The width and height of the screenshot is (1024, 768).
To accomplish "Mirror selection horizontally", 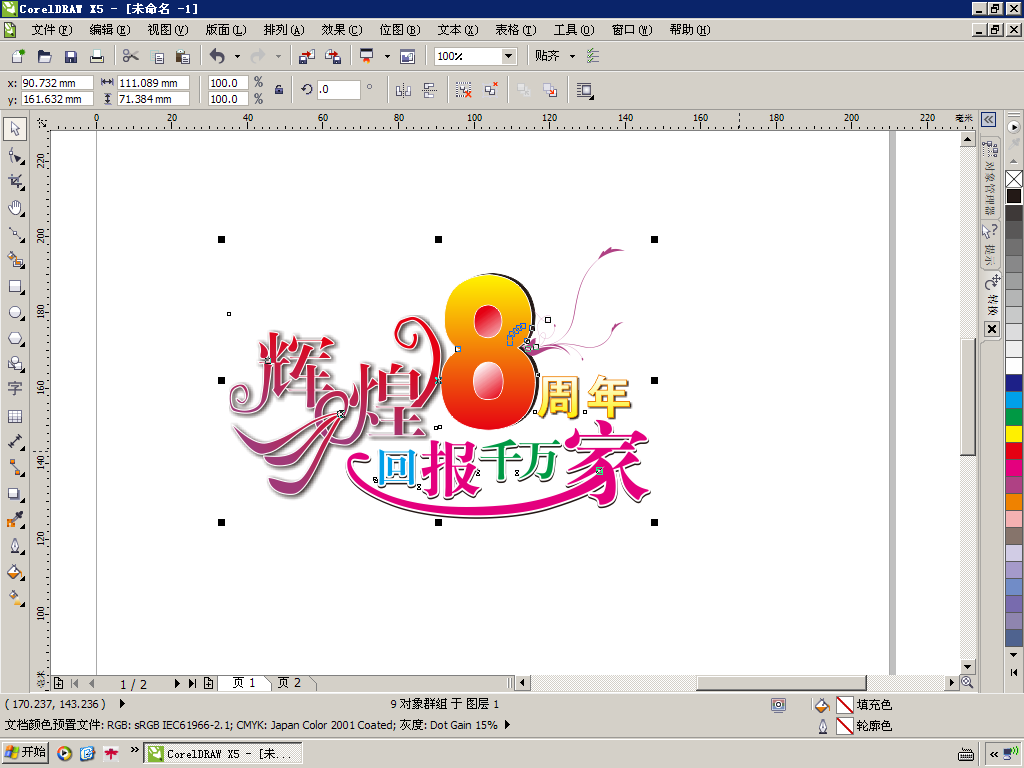I will coord(403,91).
